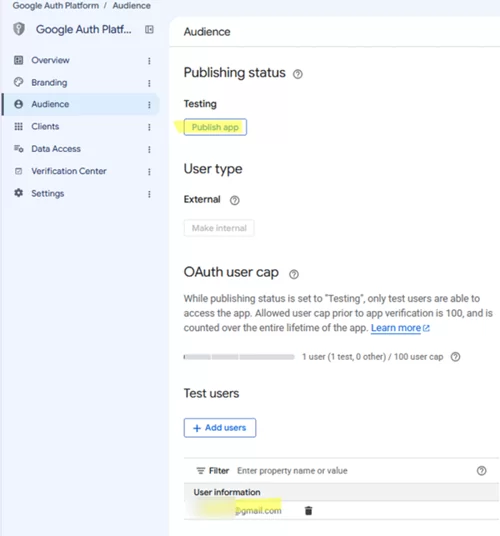Open the help icon after 100 user cap
The image size is (500, 536).
[x=455, y=357]
